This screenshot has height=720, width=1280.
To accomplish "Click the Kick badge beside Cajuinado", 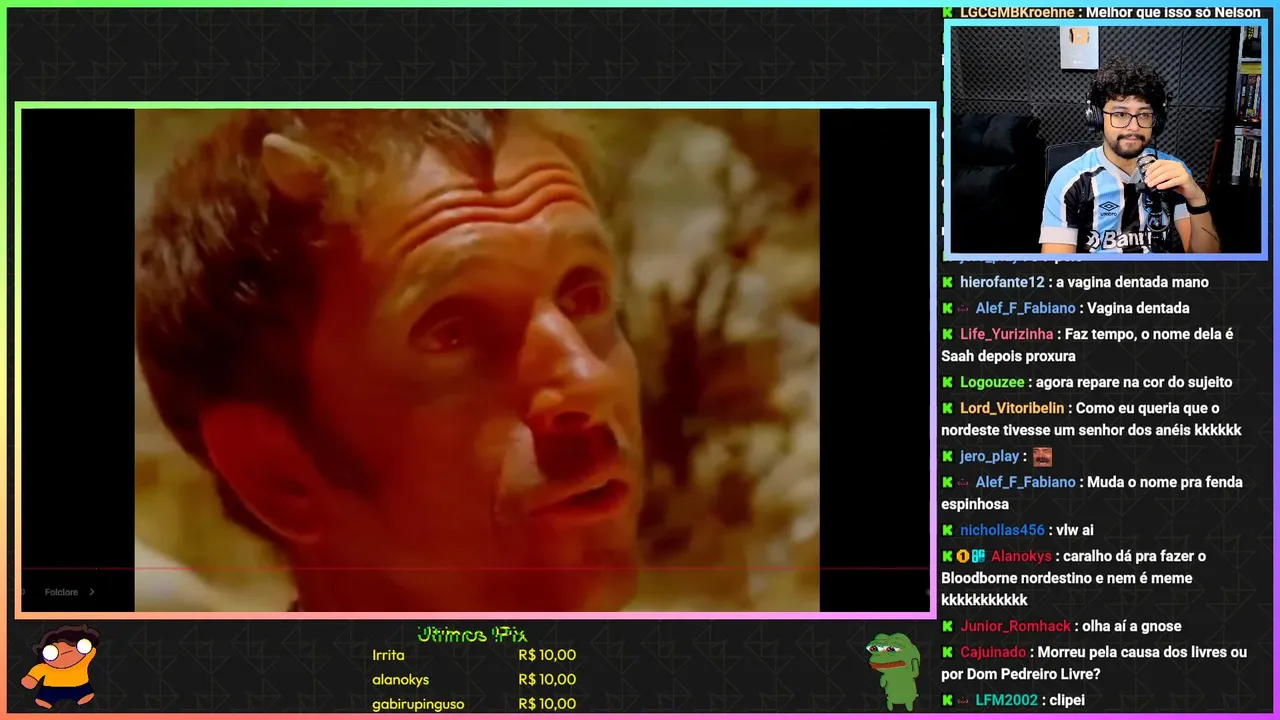I will click(947, 653).
